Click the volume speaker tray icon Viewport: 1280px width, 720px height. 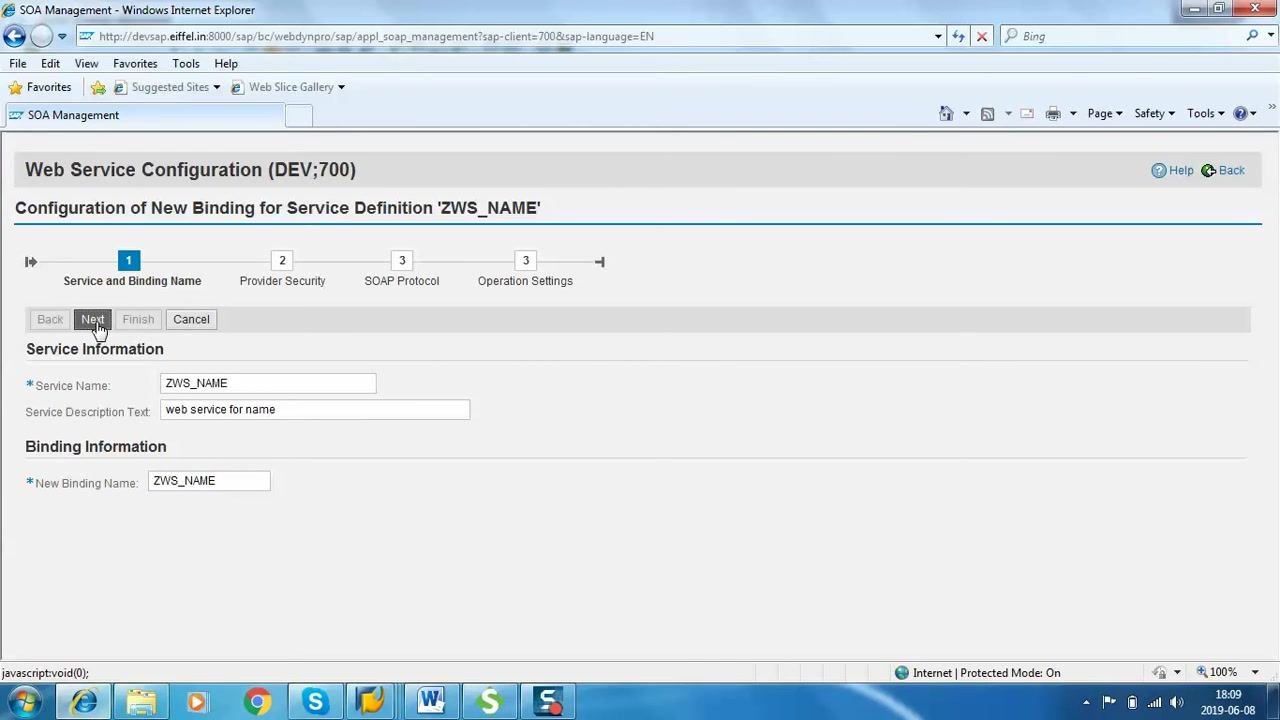coord(1176,702)
